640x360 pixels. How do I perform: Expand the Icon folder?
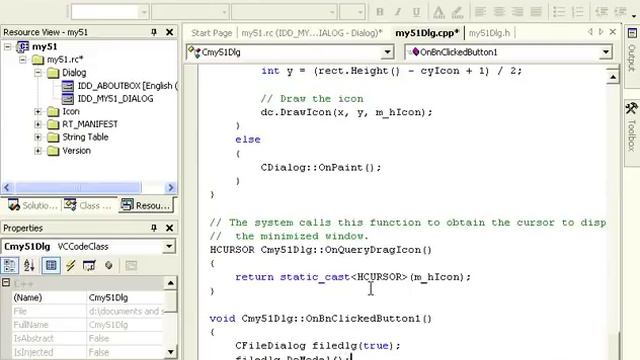pos(38,111)
